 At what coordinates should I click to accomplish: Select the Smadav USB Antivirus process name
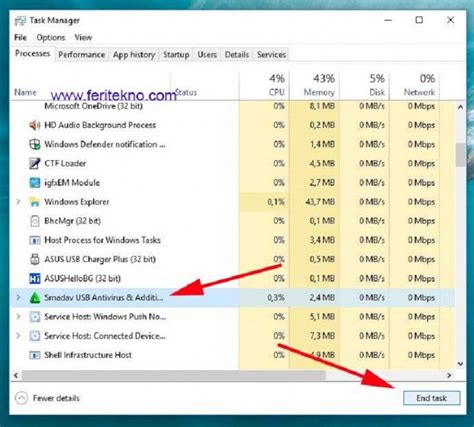(104, 298)
